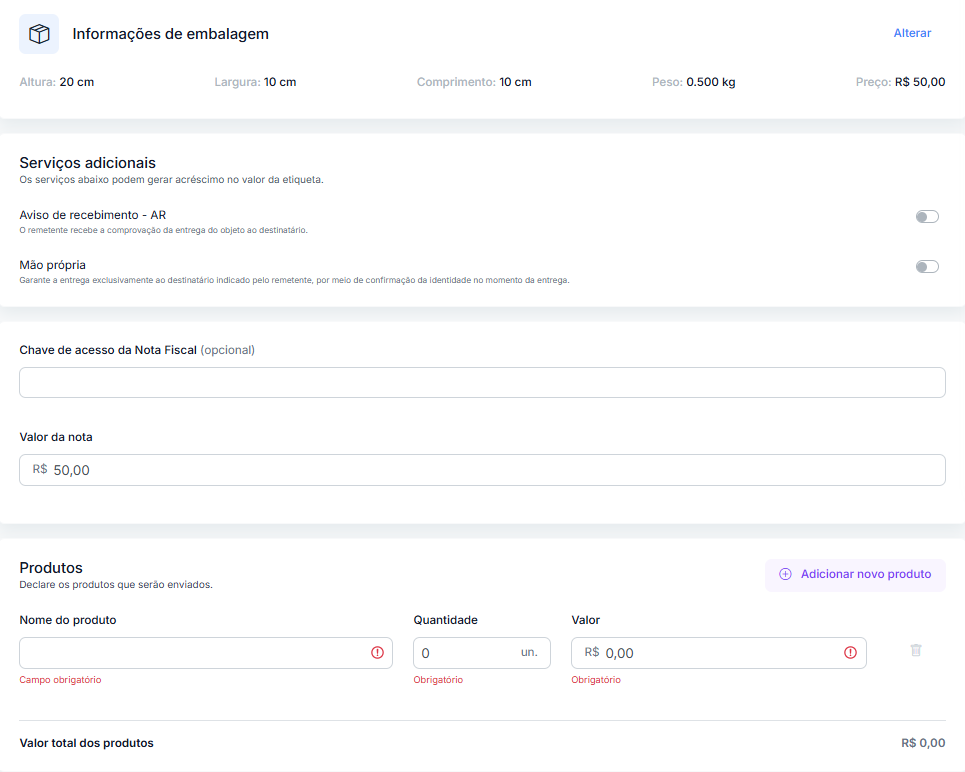
Task: Open Alterar to edit packaging info
Action: [x=912, y=33]
